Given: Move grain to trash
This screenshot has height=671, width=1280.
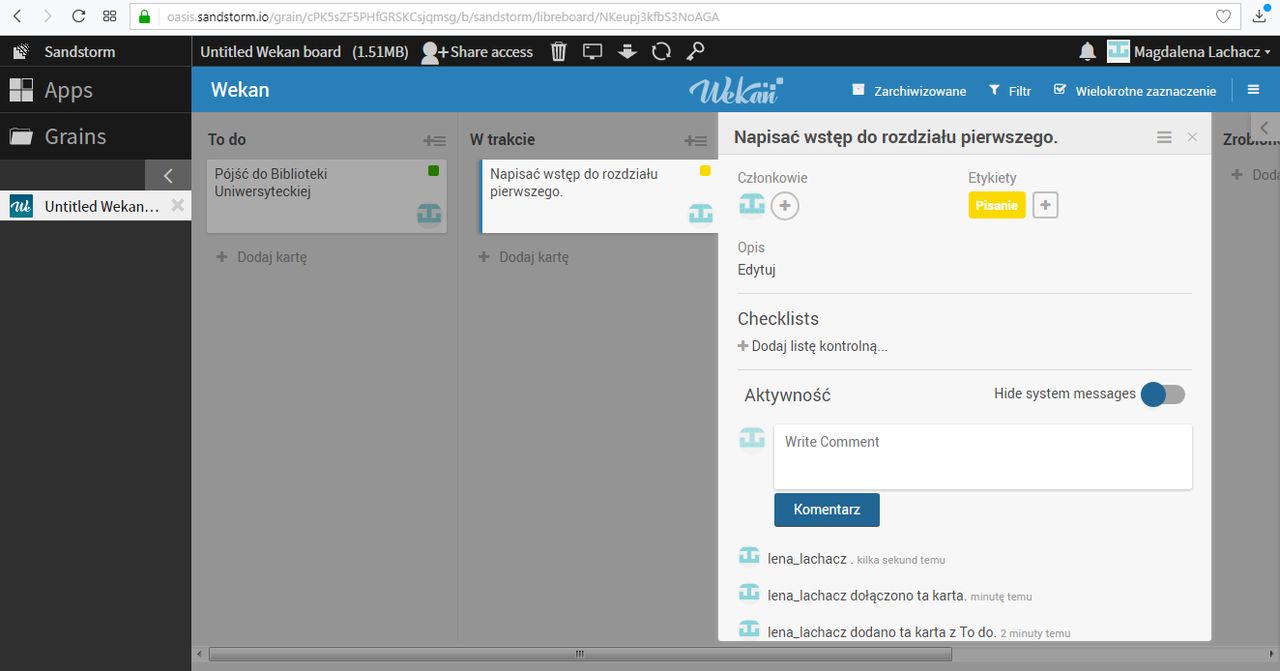Looking at the screenshot, I should click(x=559, y=51).
